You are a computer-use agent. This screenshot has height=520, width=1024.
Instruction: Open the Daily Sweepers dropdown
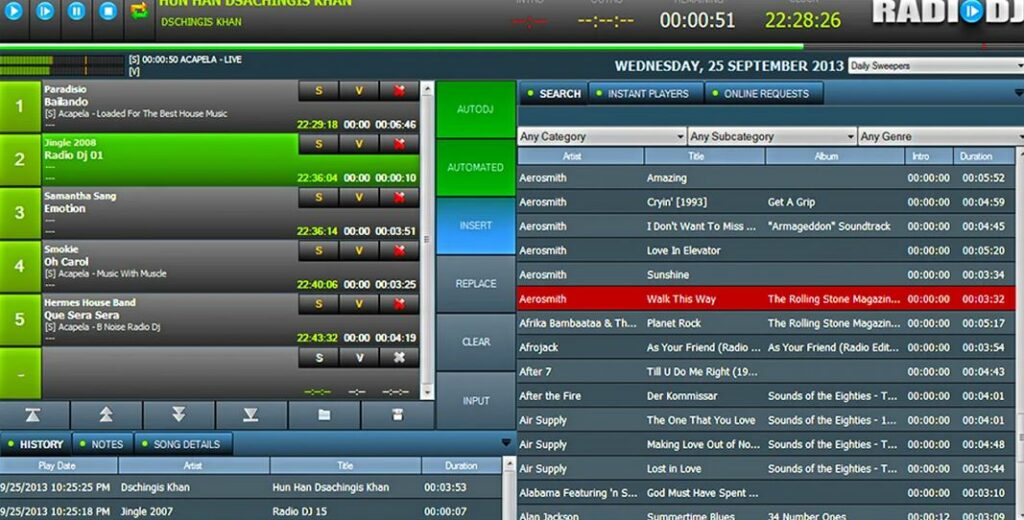936,65
